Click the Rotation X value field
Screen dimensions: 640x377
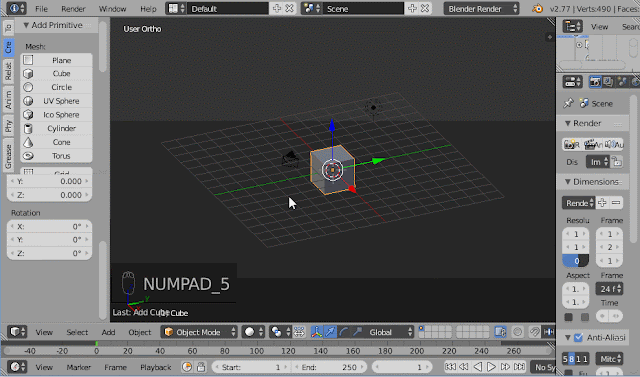(x=49, y=226)
